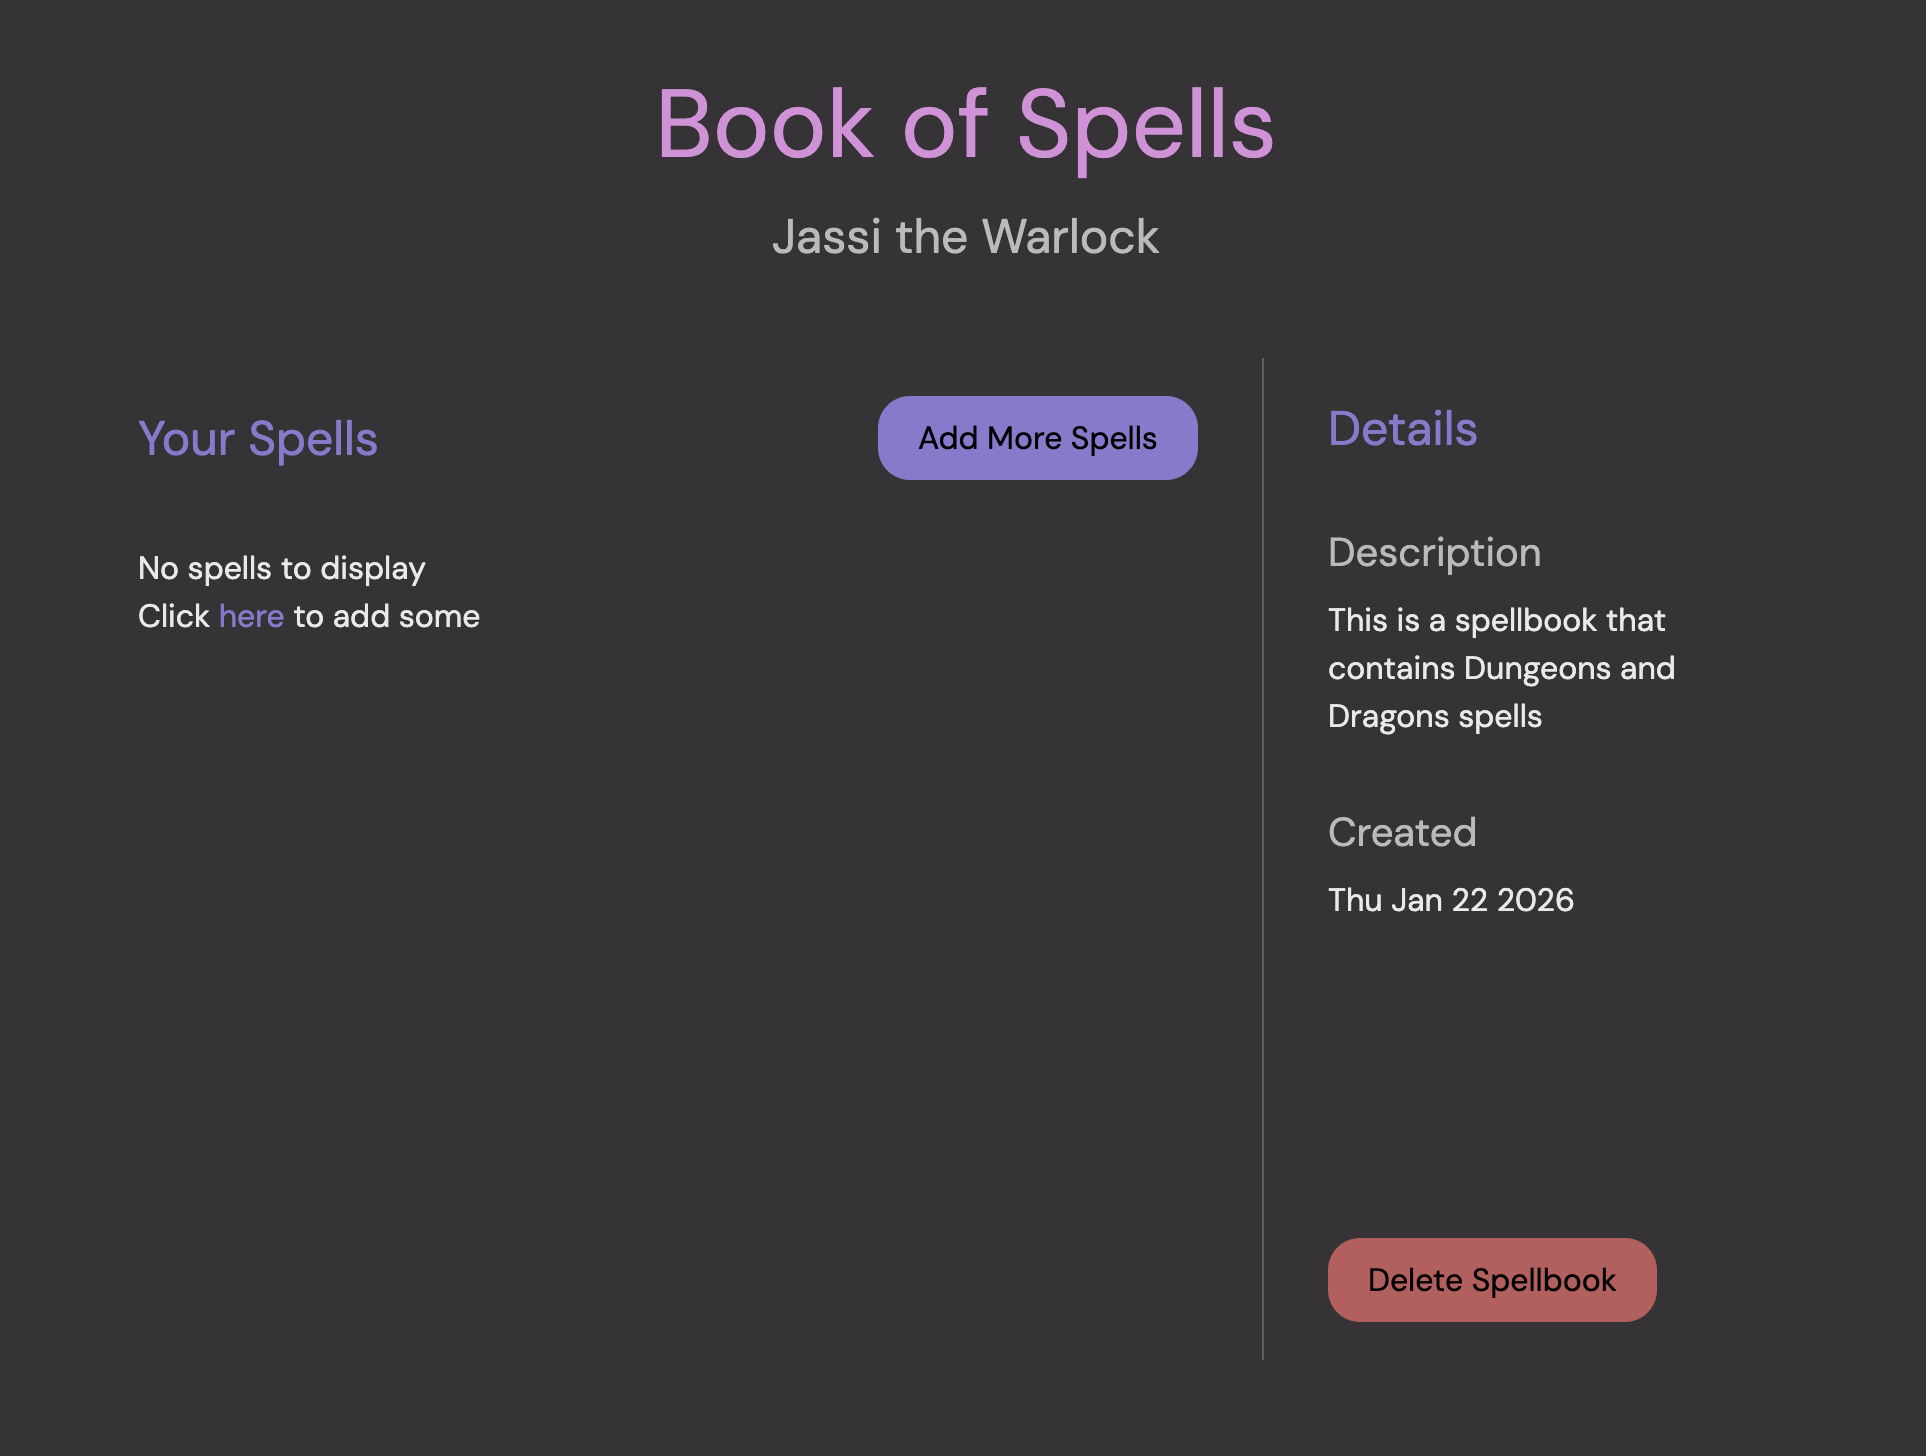Click the Created label
The height and width of the screenshot is (1456, 1926).
coord(1402,832)
